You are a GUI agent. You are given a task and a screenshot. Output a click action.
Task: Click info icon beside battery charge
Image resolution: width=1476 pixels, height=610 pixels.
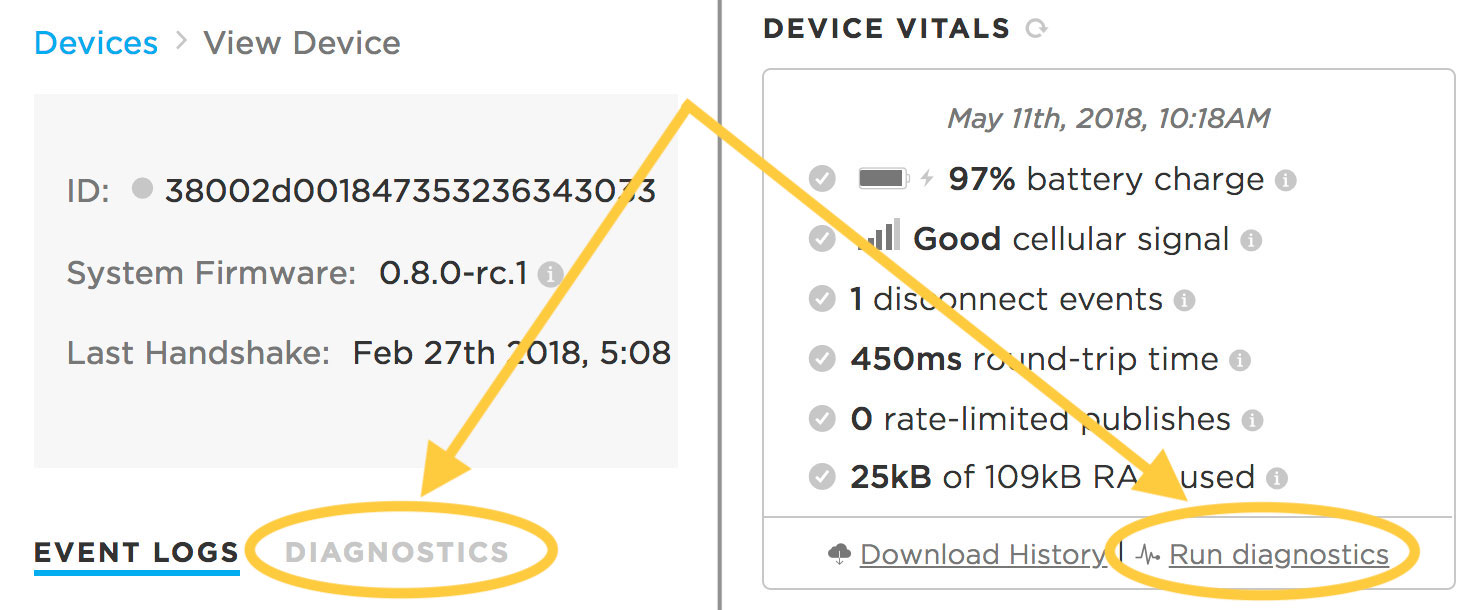click(x=1286, y=181)
